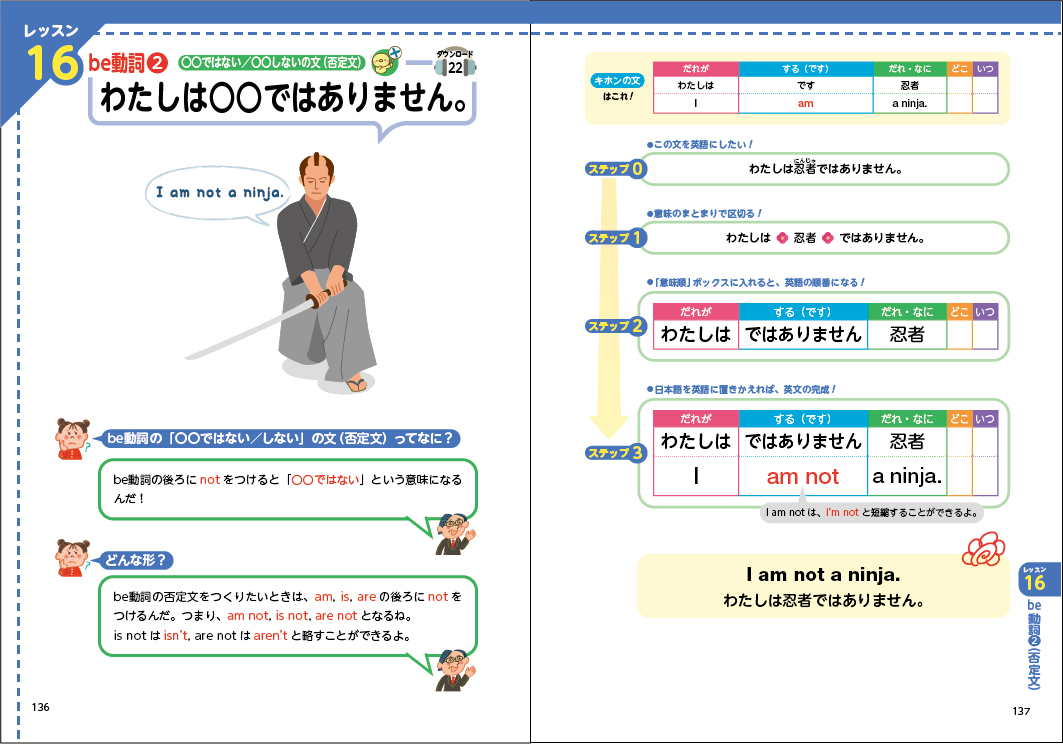This screenshot has height=747, width=1063.
Task: Click the purple 'いつ' header in the top table
Action: coord(985,68)
